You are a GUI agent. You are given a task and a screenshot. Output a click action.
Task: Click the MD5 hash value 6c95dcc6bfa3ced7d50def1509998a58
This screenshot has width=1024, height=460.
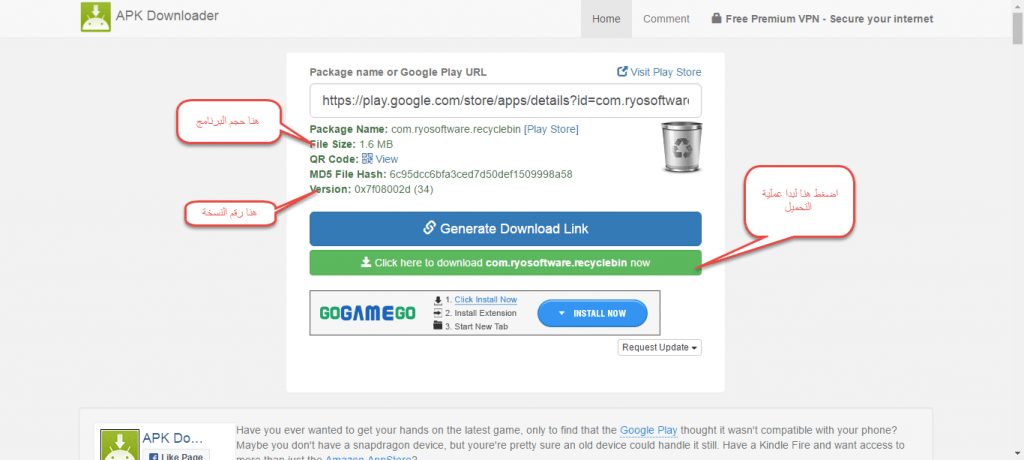481,174
